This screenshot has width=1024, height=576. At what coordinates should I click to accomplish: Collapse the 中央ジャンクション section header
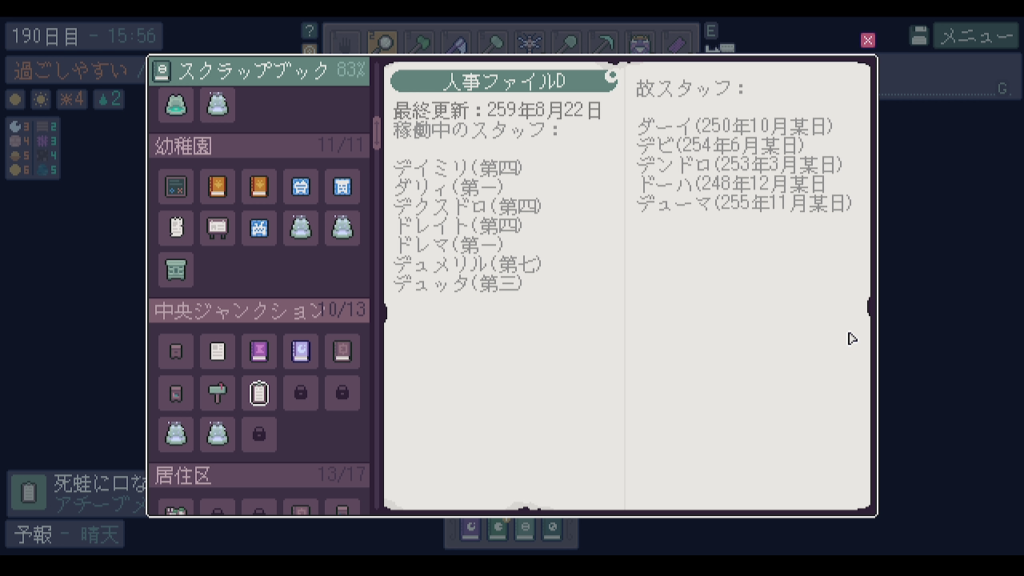click(x=259, y=310)
